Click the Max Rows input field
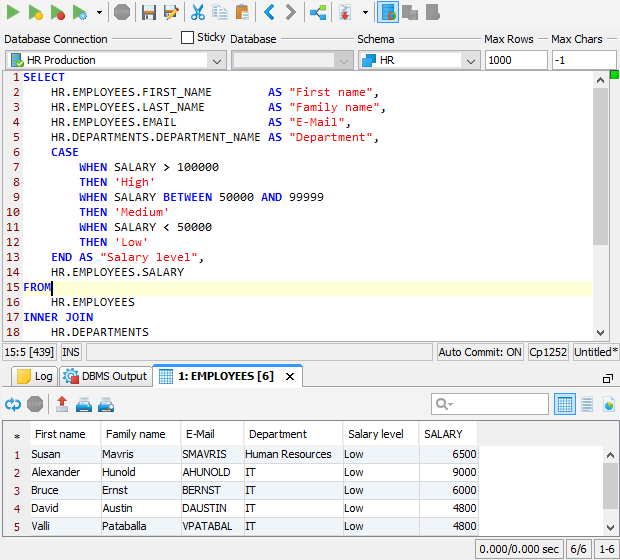The image size is (620, 560). 515,61
